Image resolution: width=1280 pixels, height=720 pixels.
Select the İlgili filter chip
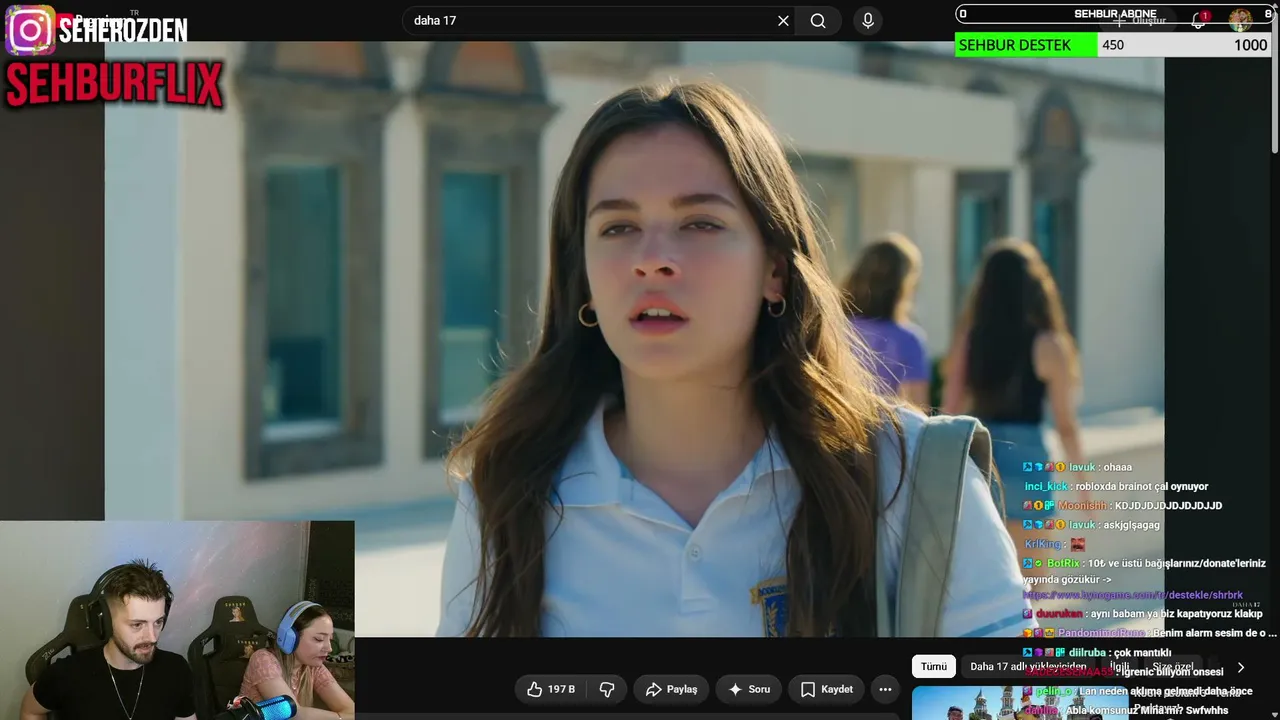(1119, 667)
